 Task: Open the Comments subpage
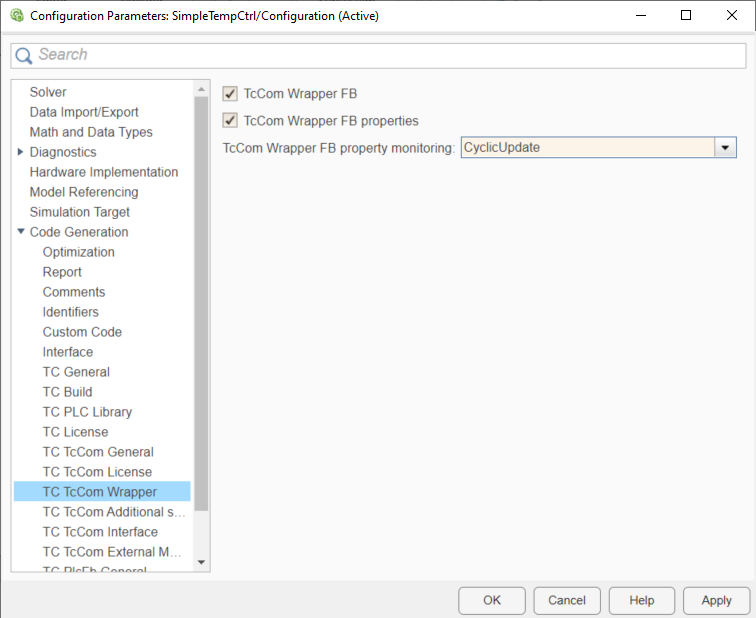tap(74, 292)
